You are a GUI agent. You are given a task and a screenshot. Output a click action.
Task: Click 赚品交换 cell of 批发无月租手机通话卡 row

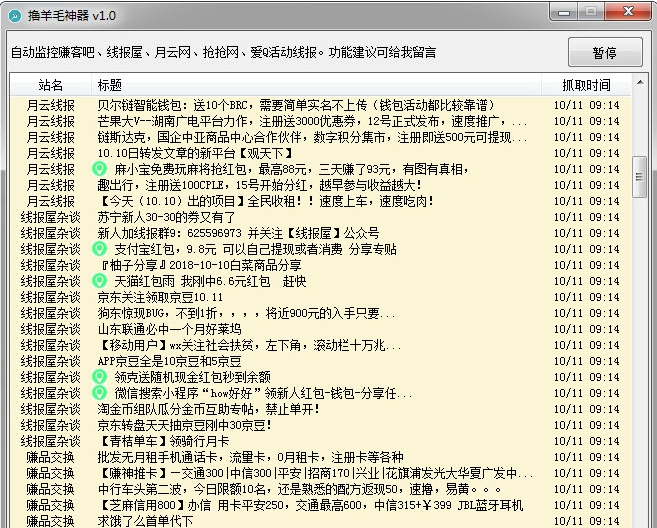pyautogui.click(x=51, y=457)
